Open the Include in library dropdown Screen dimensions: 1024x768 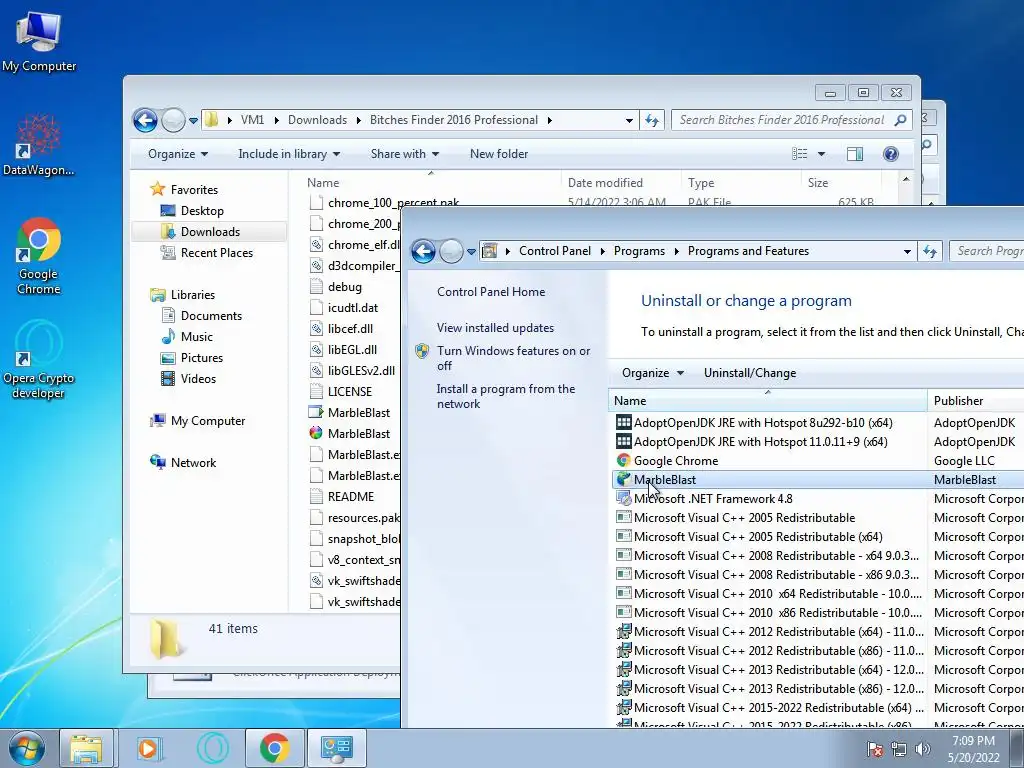coord(289,154)
